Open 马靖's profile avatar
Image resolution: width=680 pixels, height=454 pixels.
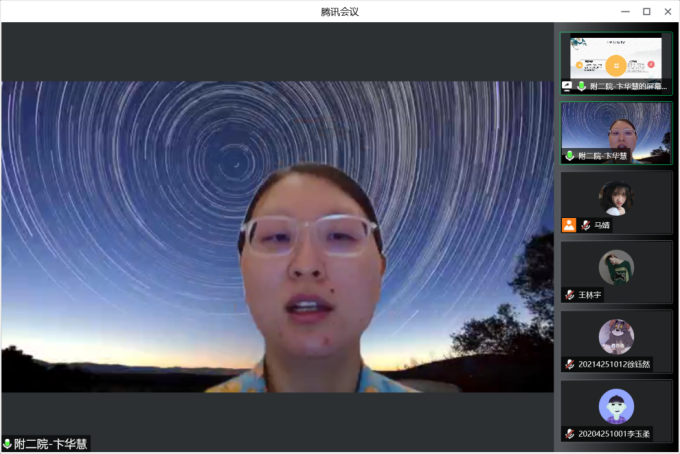(x=616, y=197)
